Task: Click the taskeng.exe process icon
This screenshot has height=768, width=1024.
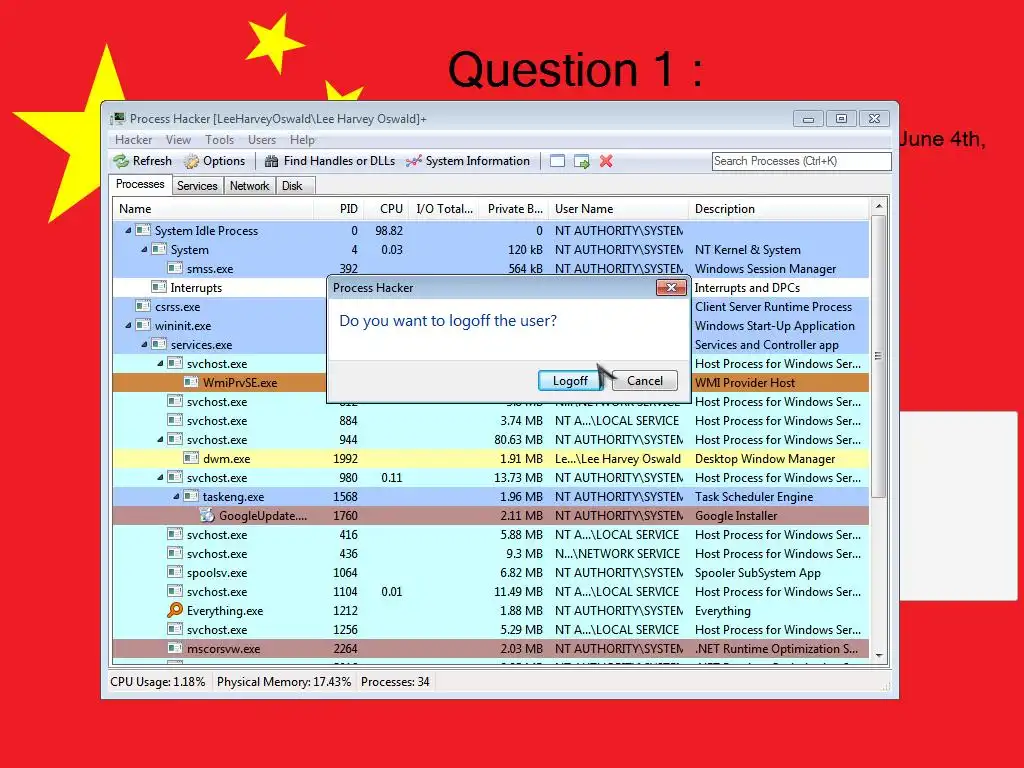Action: pyautogui.click(x=191, y=496)
